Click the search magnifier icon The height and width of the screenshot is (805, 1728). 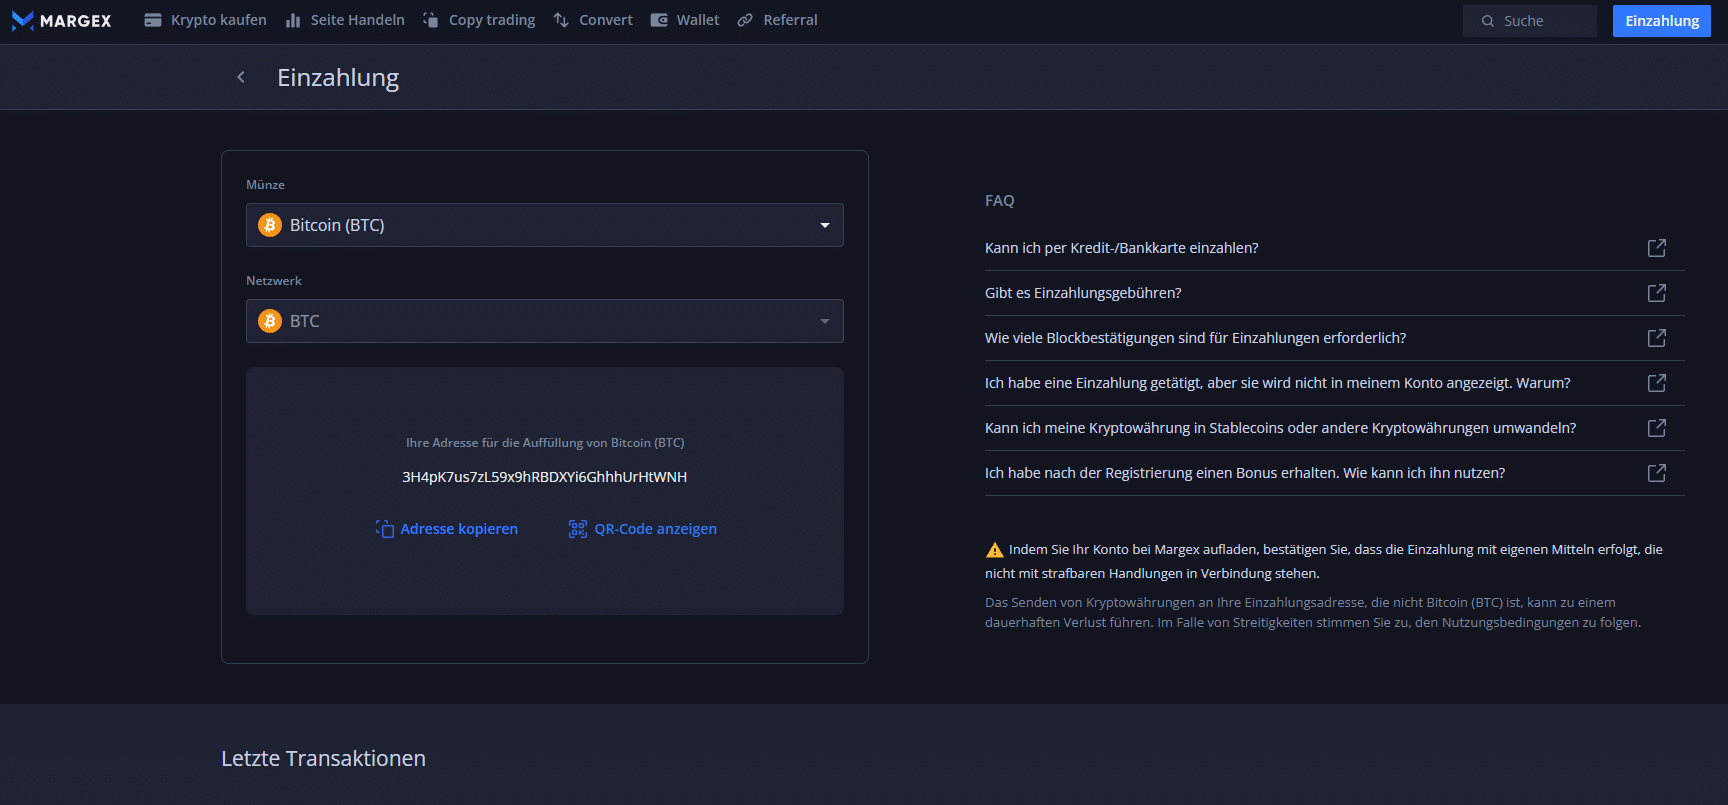point(1488,21)
